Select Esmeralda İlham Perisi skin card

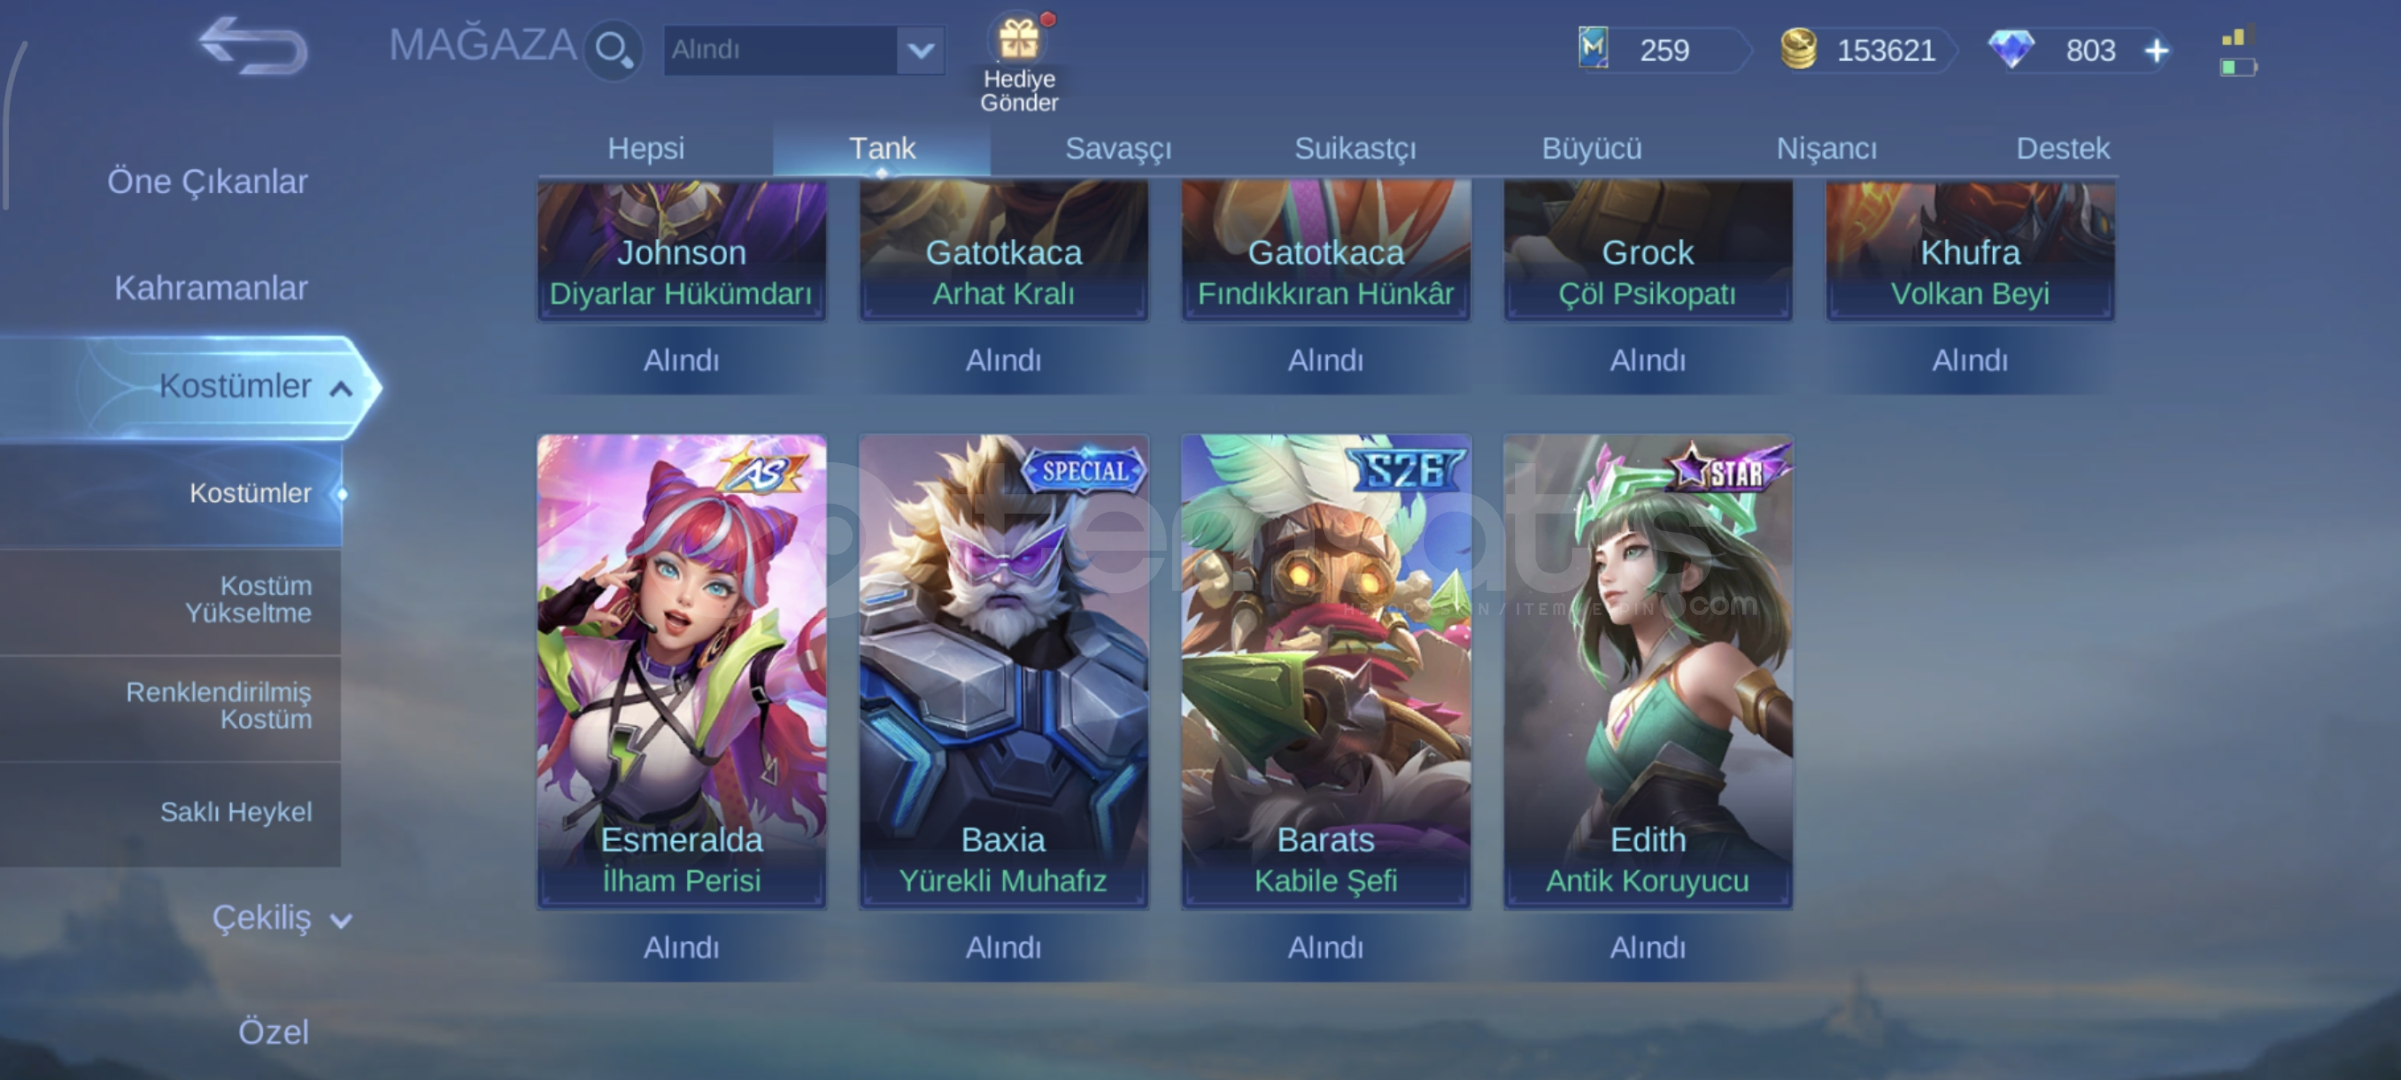point(681,671)
